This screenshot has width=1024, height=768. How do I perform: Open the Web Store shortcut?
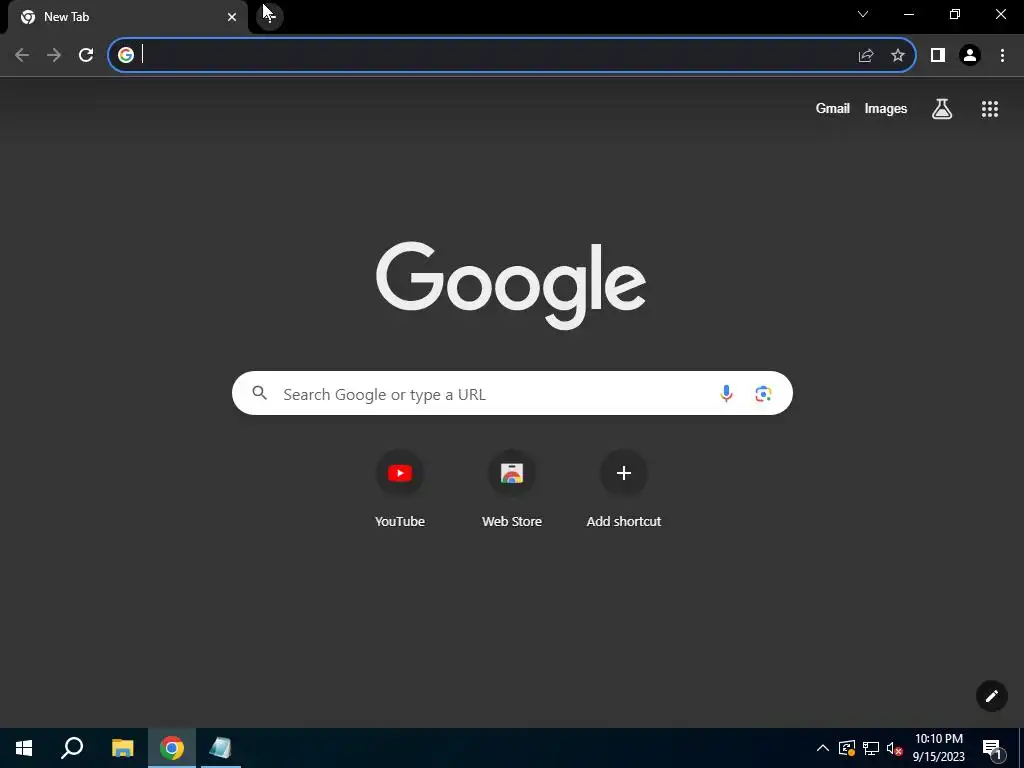512,488
